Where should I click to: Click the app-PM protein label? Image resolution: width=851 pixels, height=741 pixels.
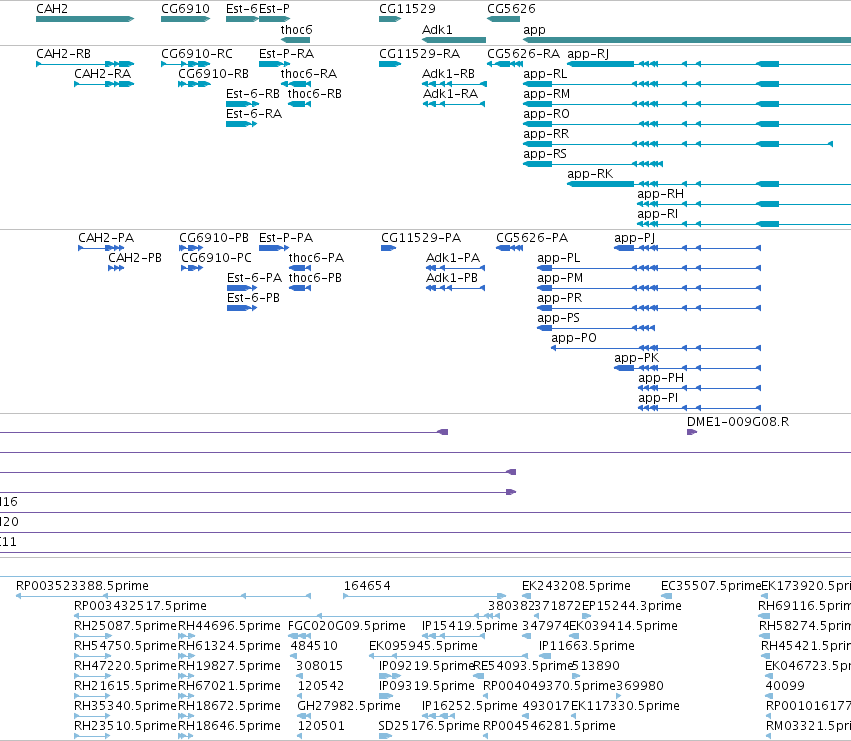pos(560,278)
